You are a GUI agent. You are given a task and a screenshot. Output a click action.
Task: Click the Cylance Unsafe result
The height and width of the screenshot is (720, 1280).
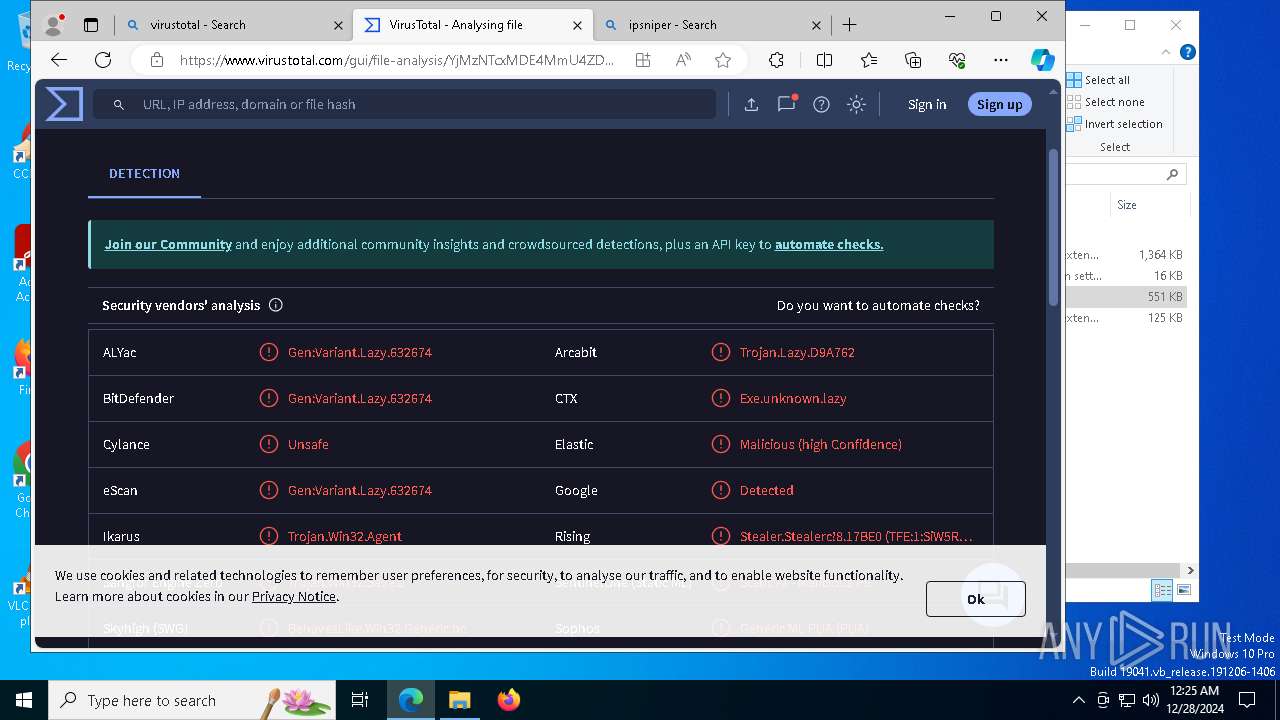tap(308, 444)
